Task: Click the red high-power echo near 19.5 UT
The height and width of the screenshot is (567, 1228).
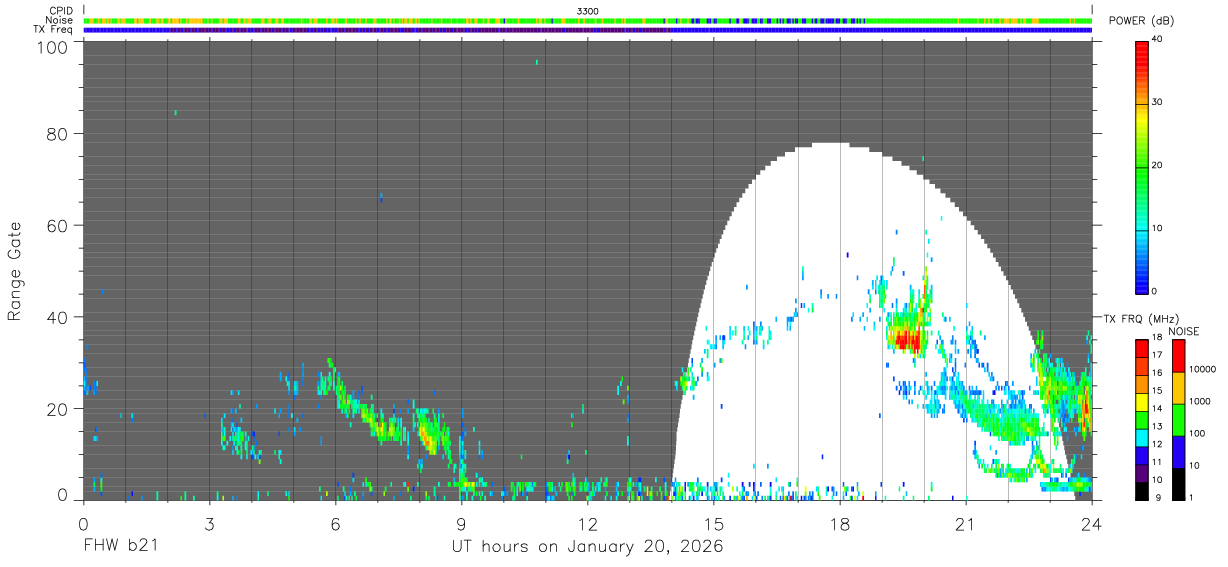Action: pyautogui.click(x=907, y=341)
